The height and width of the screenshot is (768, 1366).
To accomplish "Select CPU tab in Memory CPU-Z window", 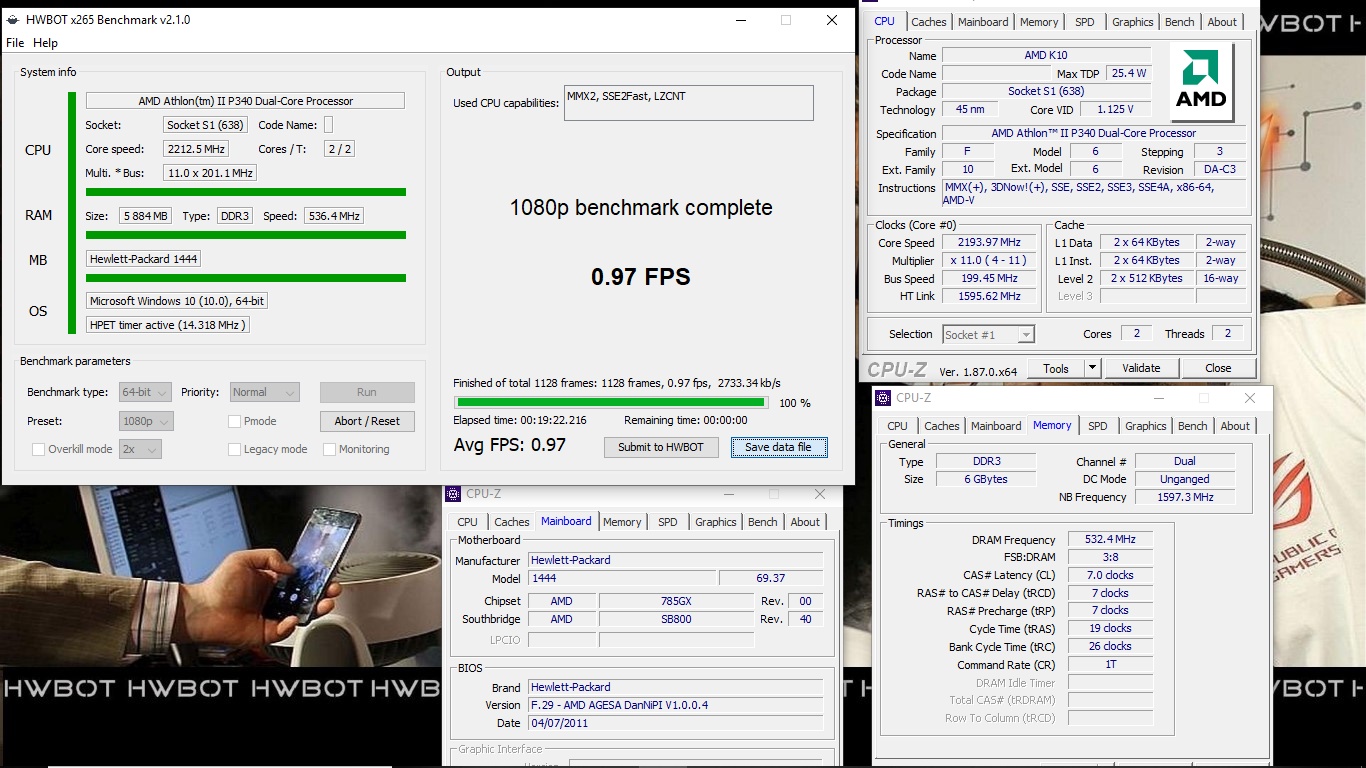I will [x=898, y=426].
